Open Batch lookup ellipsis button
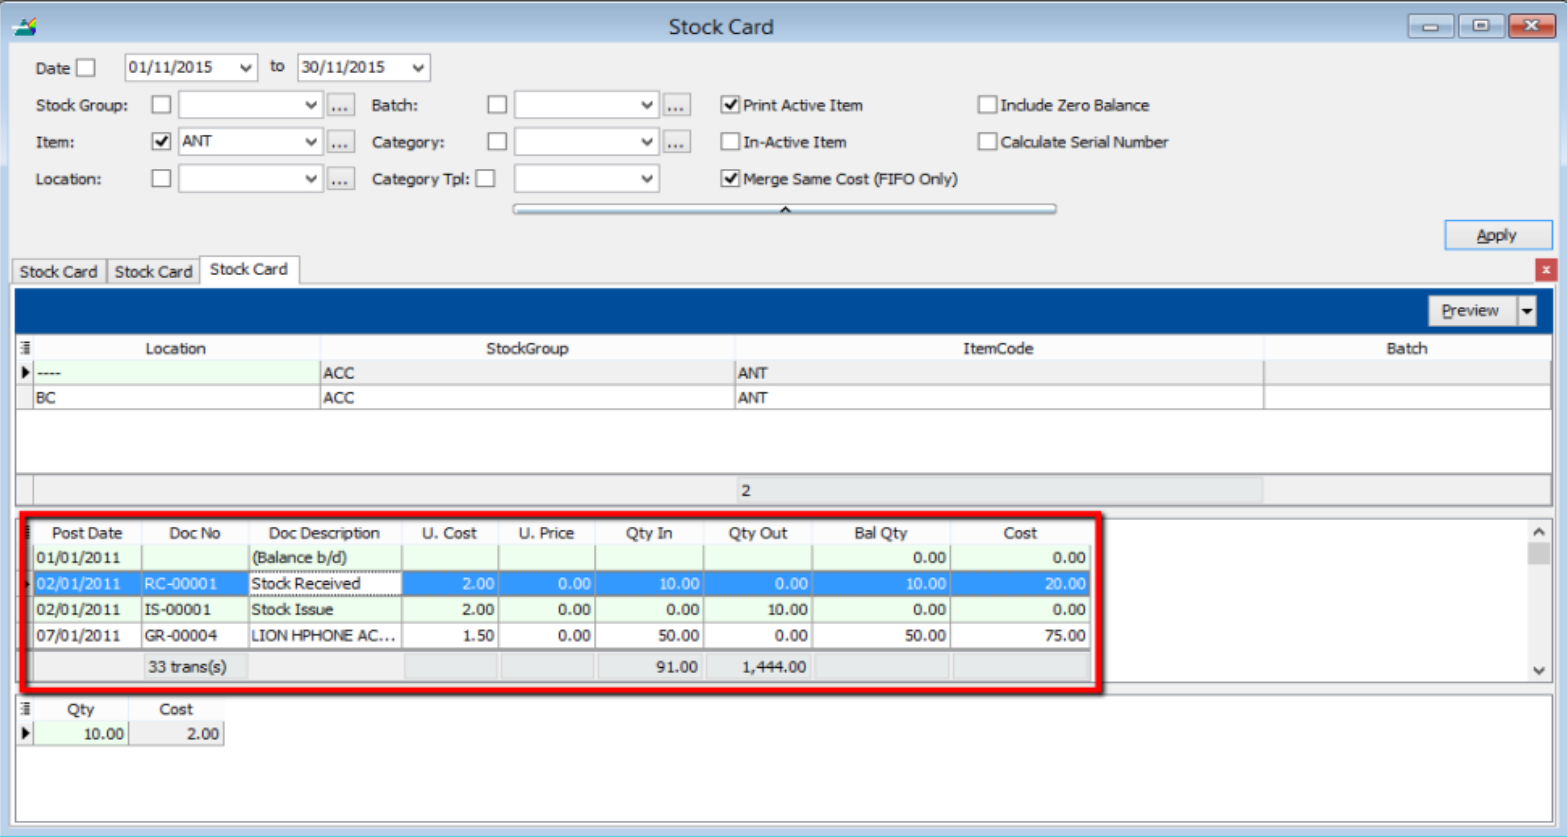The height and width of the screenshot is (837, 1567). [676, 105]
